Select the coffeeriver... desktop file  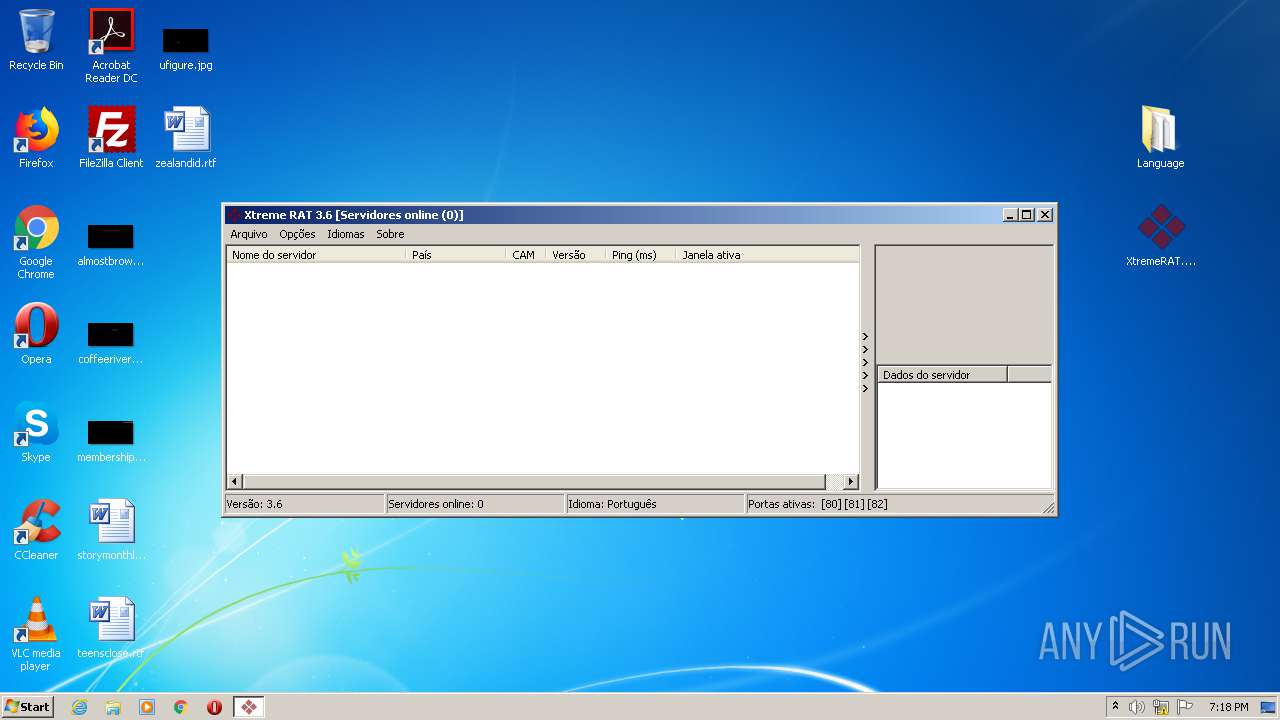coord(111,342)
